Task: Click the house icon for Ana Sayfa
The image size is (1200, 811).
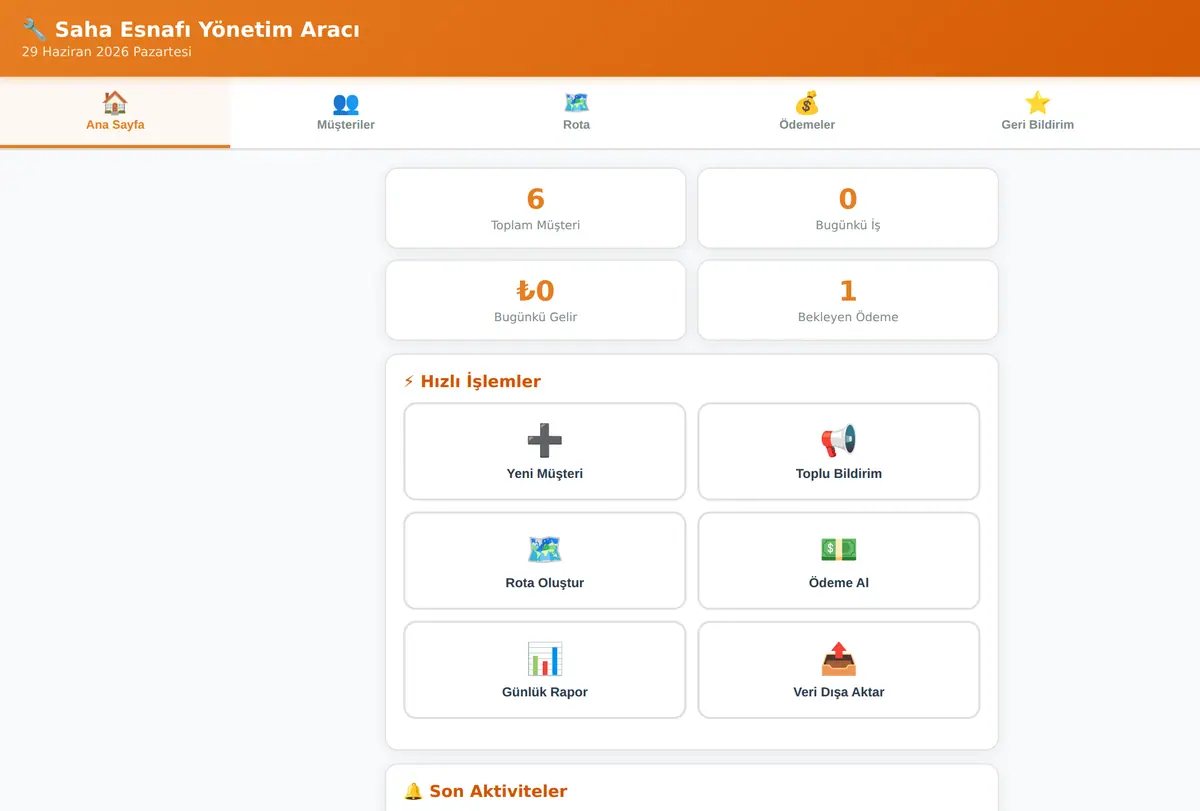Action: click(115, 103)
